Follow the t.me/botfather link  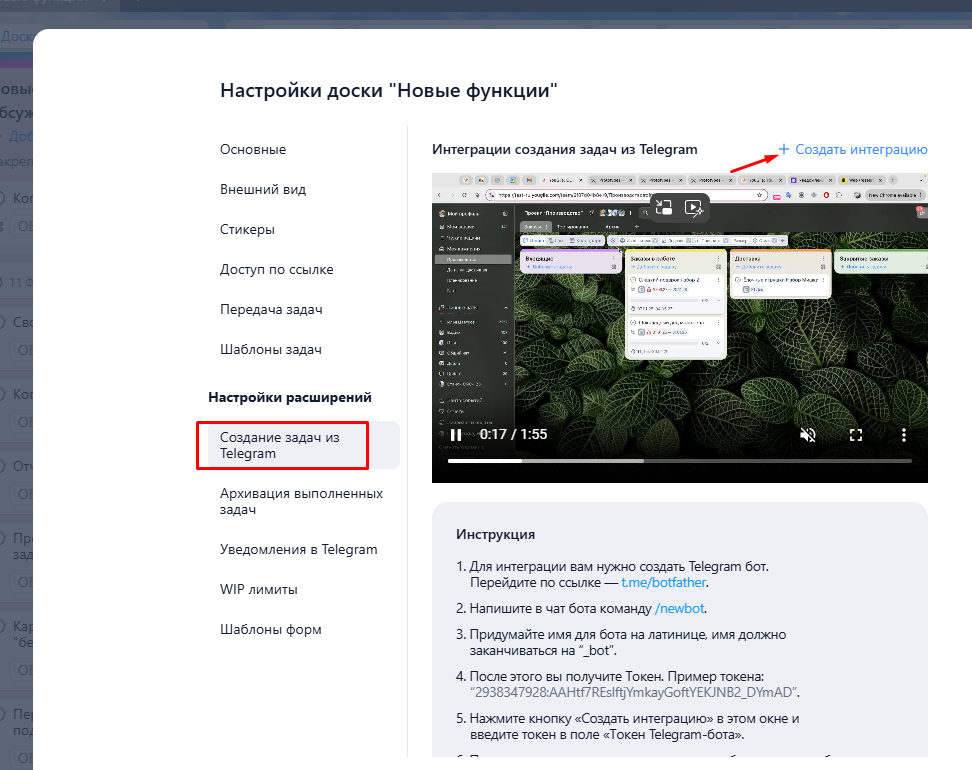[x=663, y=583]
